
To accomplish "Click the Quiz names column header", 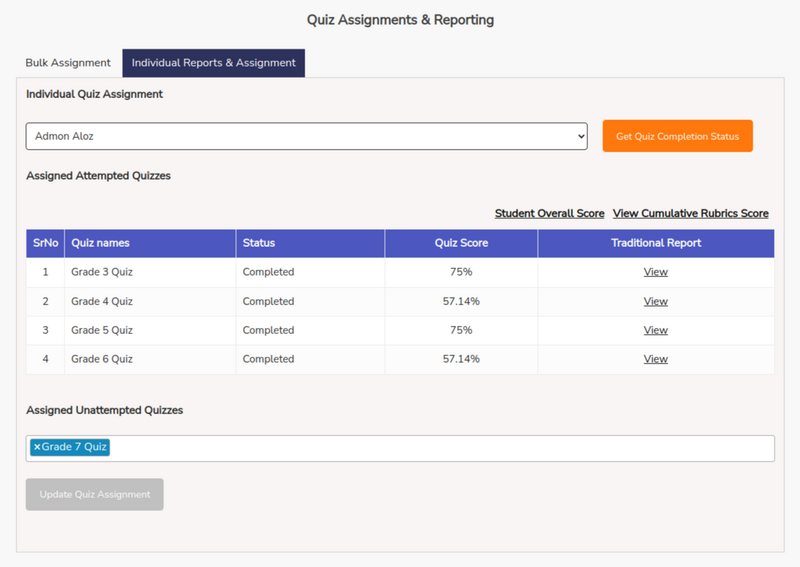I will tap(101, 243).
